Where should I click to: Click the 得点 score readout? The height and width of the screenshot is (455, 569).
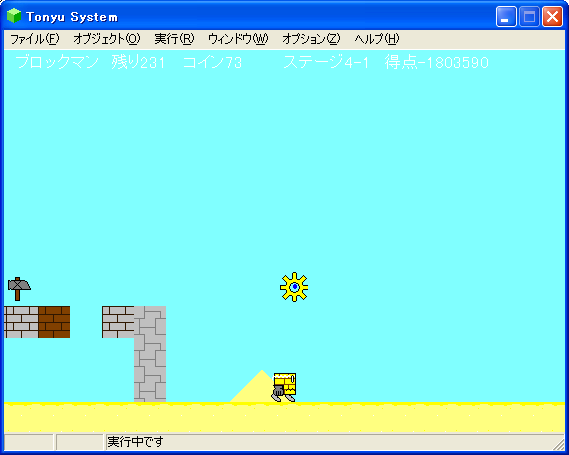[x=437, y=62]
